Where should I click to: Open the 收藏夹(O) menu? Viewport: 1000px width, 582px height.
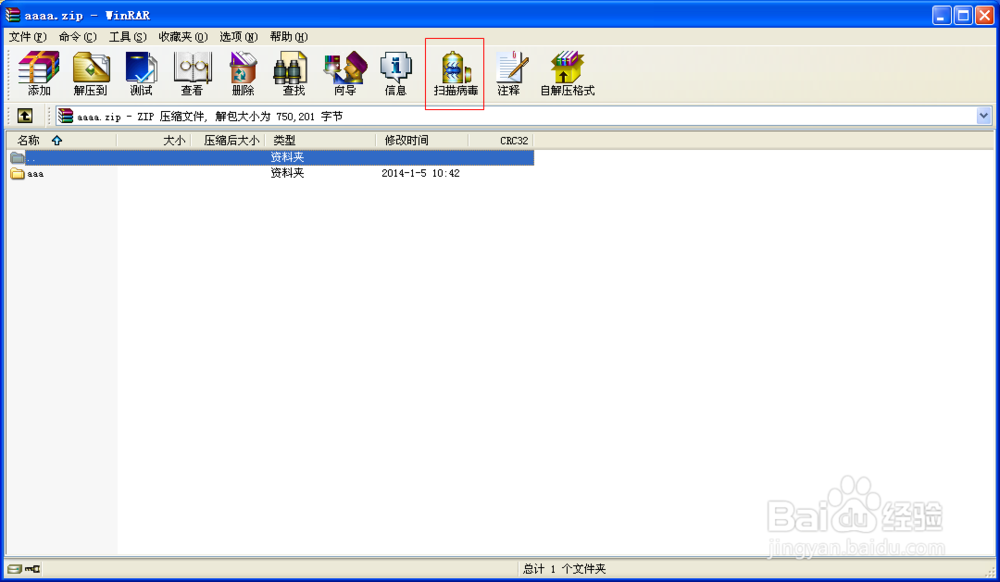(x=183, y=37)
